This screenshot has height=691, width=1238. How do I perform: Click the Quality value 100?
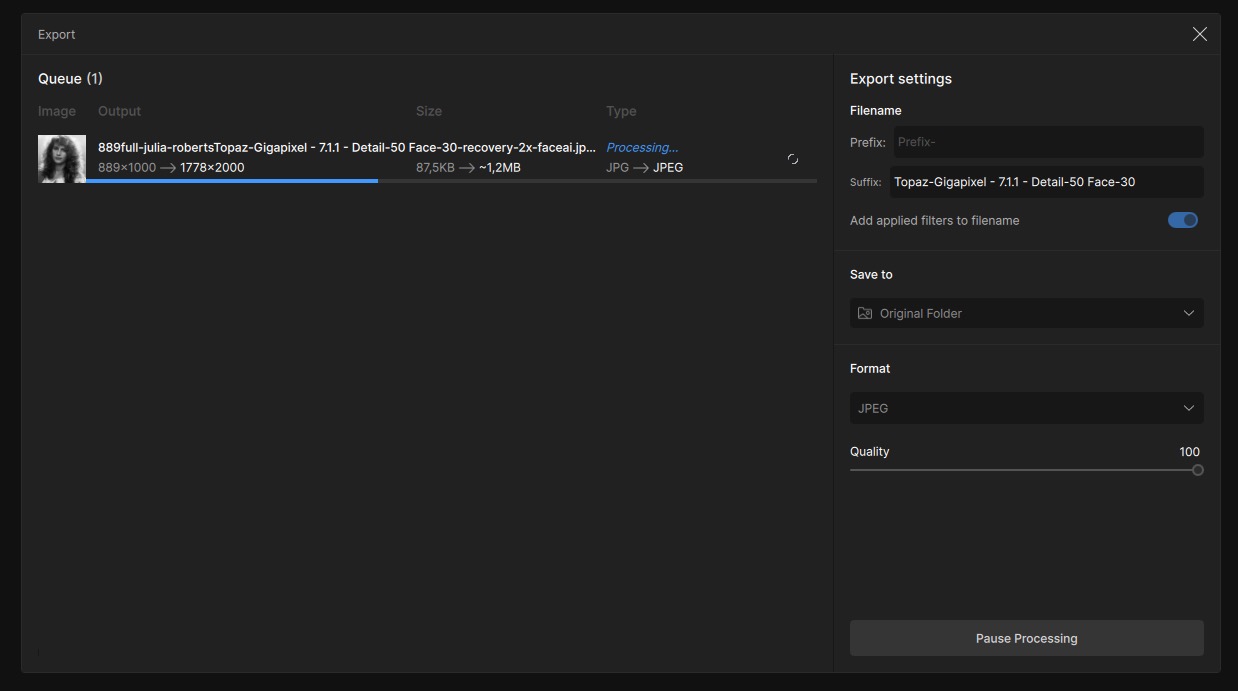[1189, 451]
